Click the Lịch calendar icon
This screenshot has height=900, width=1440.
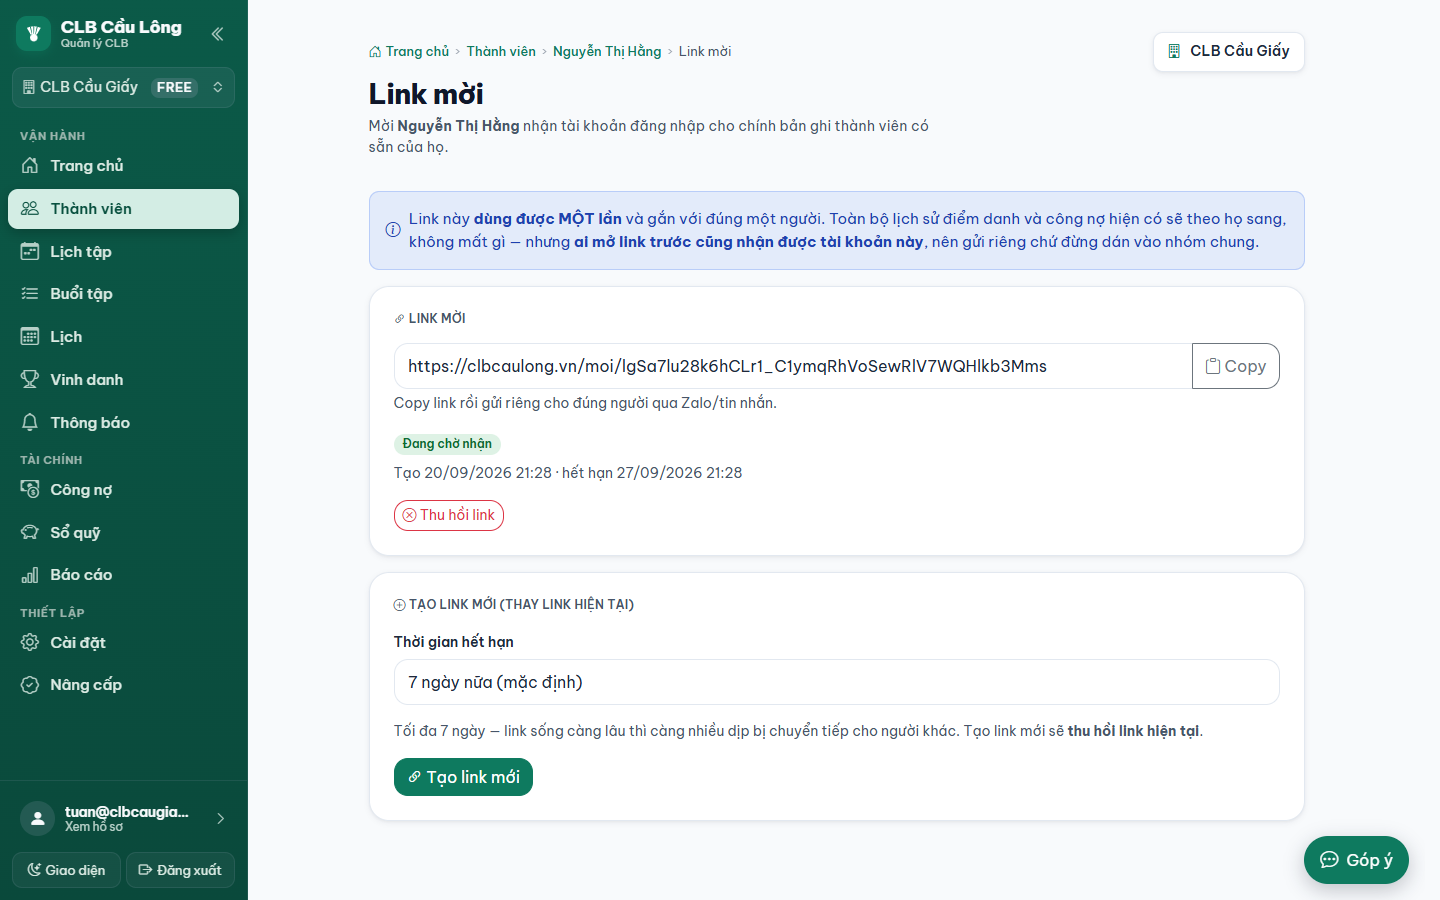pos(30,337)
